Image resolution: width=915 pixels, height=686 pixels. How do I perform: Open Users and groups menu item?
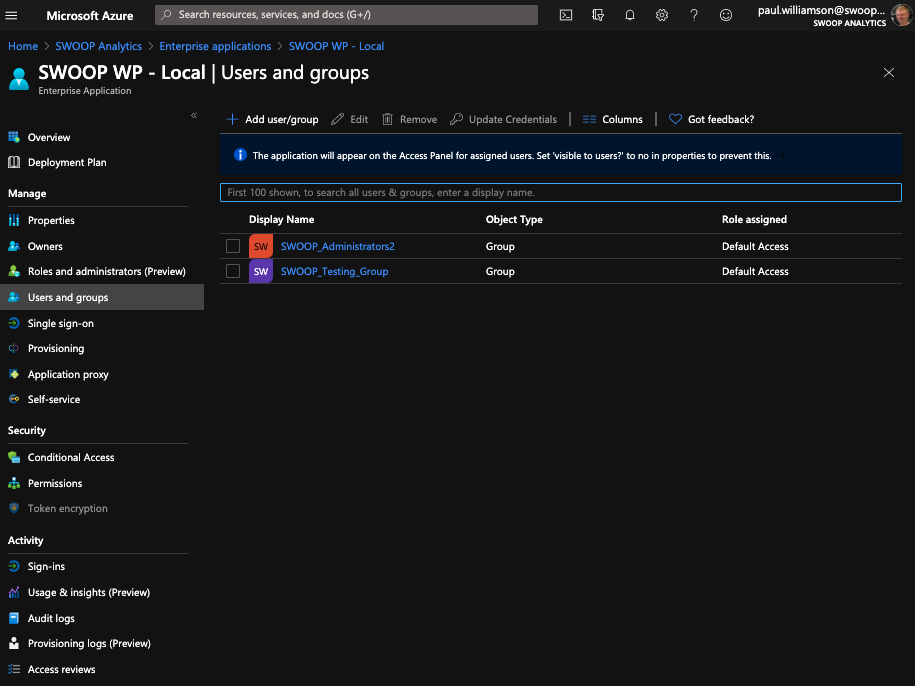[x=102, y=297]
